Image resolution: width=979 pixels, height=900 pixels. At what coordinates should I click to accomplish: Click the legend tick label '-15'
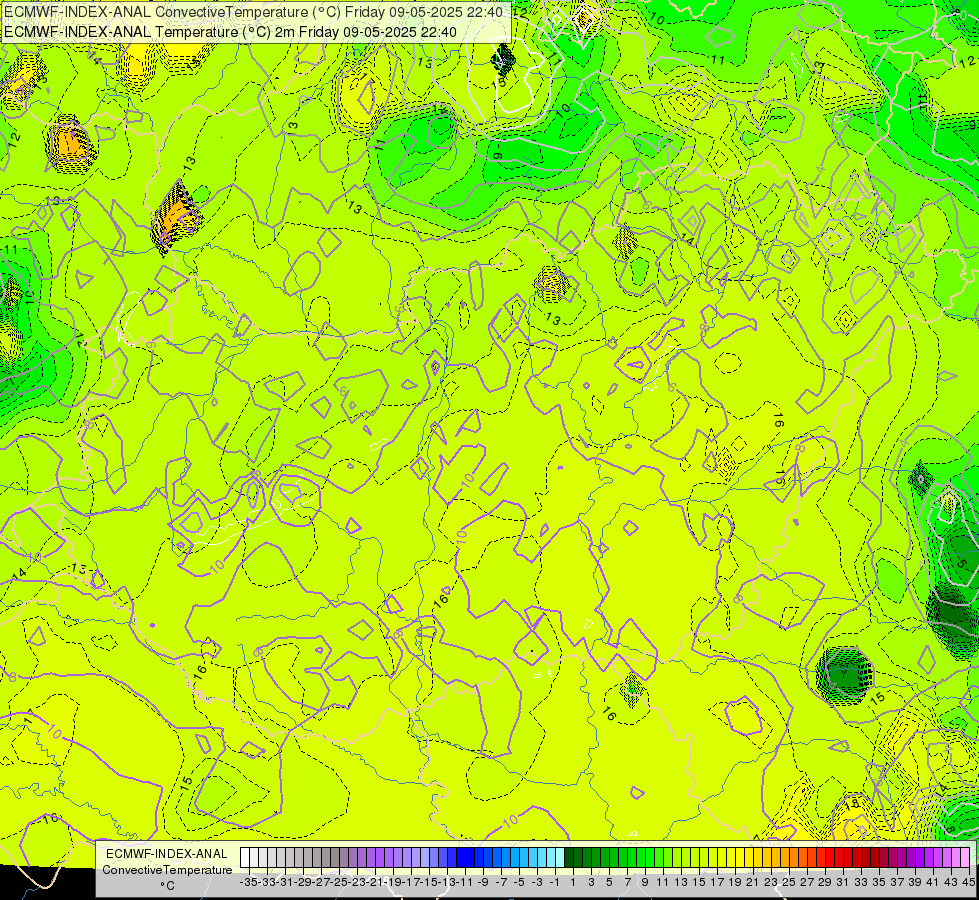point(428,882)
